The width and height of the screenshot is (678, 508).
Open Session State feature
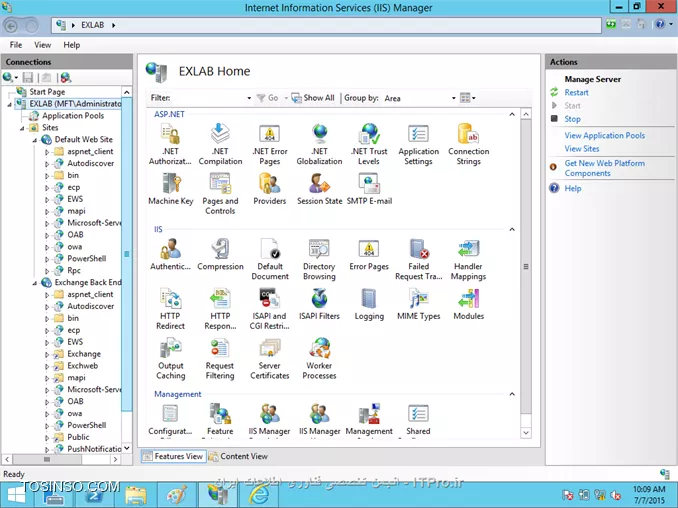click(320, 189)
